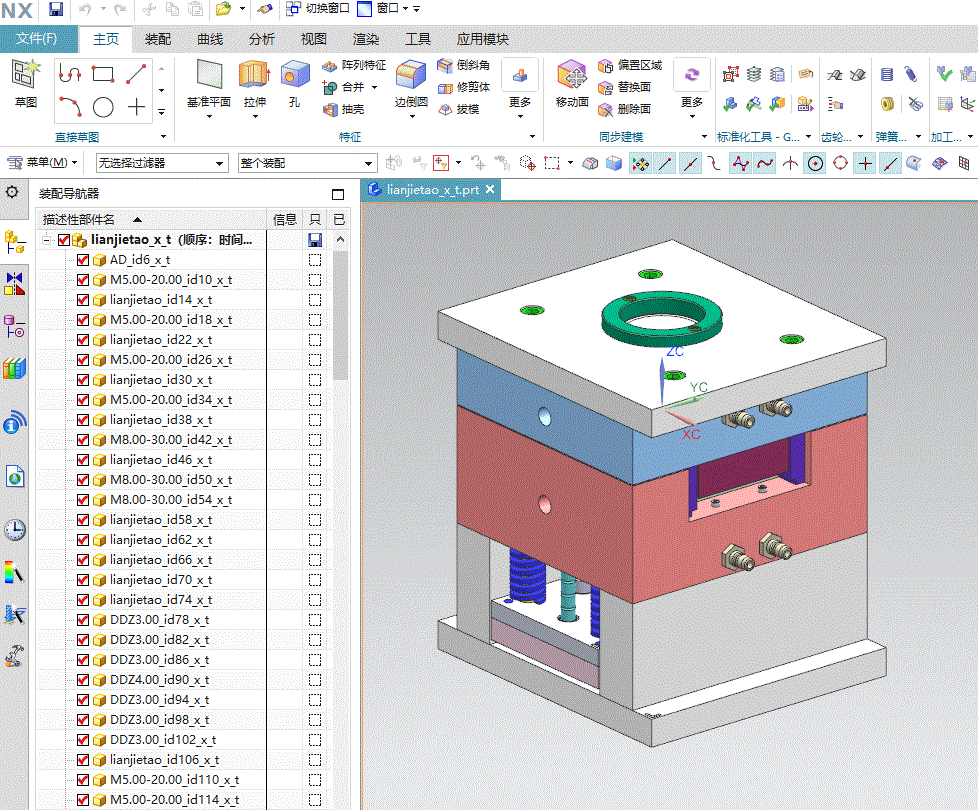This screenshot has width=978, height=810.
Task: Click the Edge Blend (边倒圆) icon
Action: tap(411, 75)
